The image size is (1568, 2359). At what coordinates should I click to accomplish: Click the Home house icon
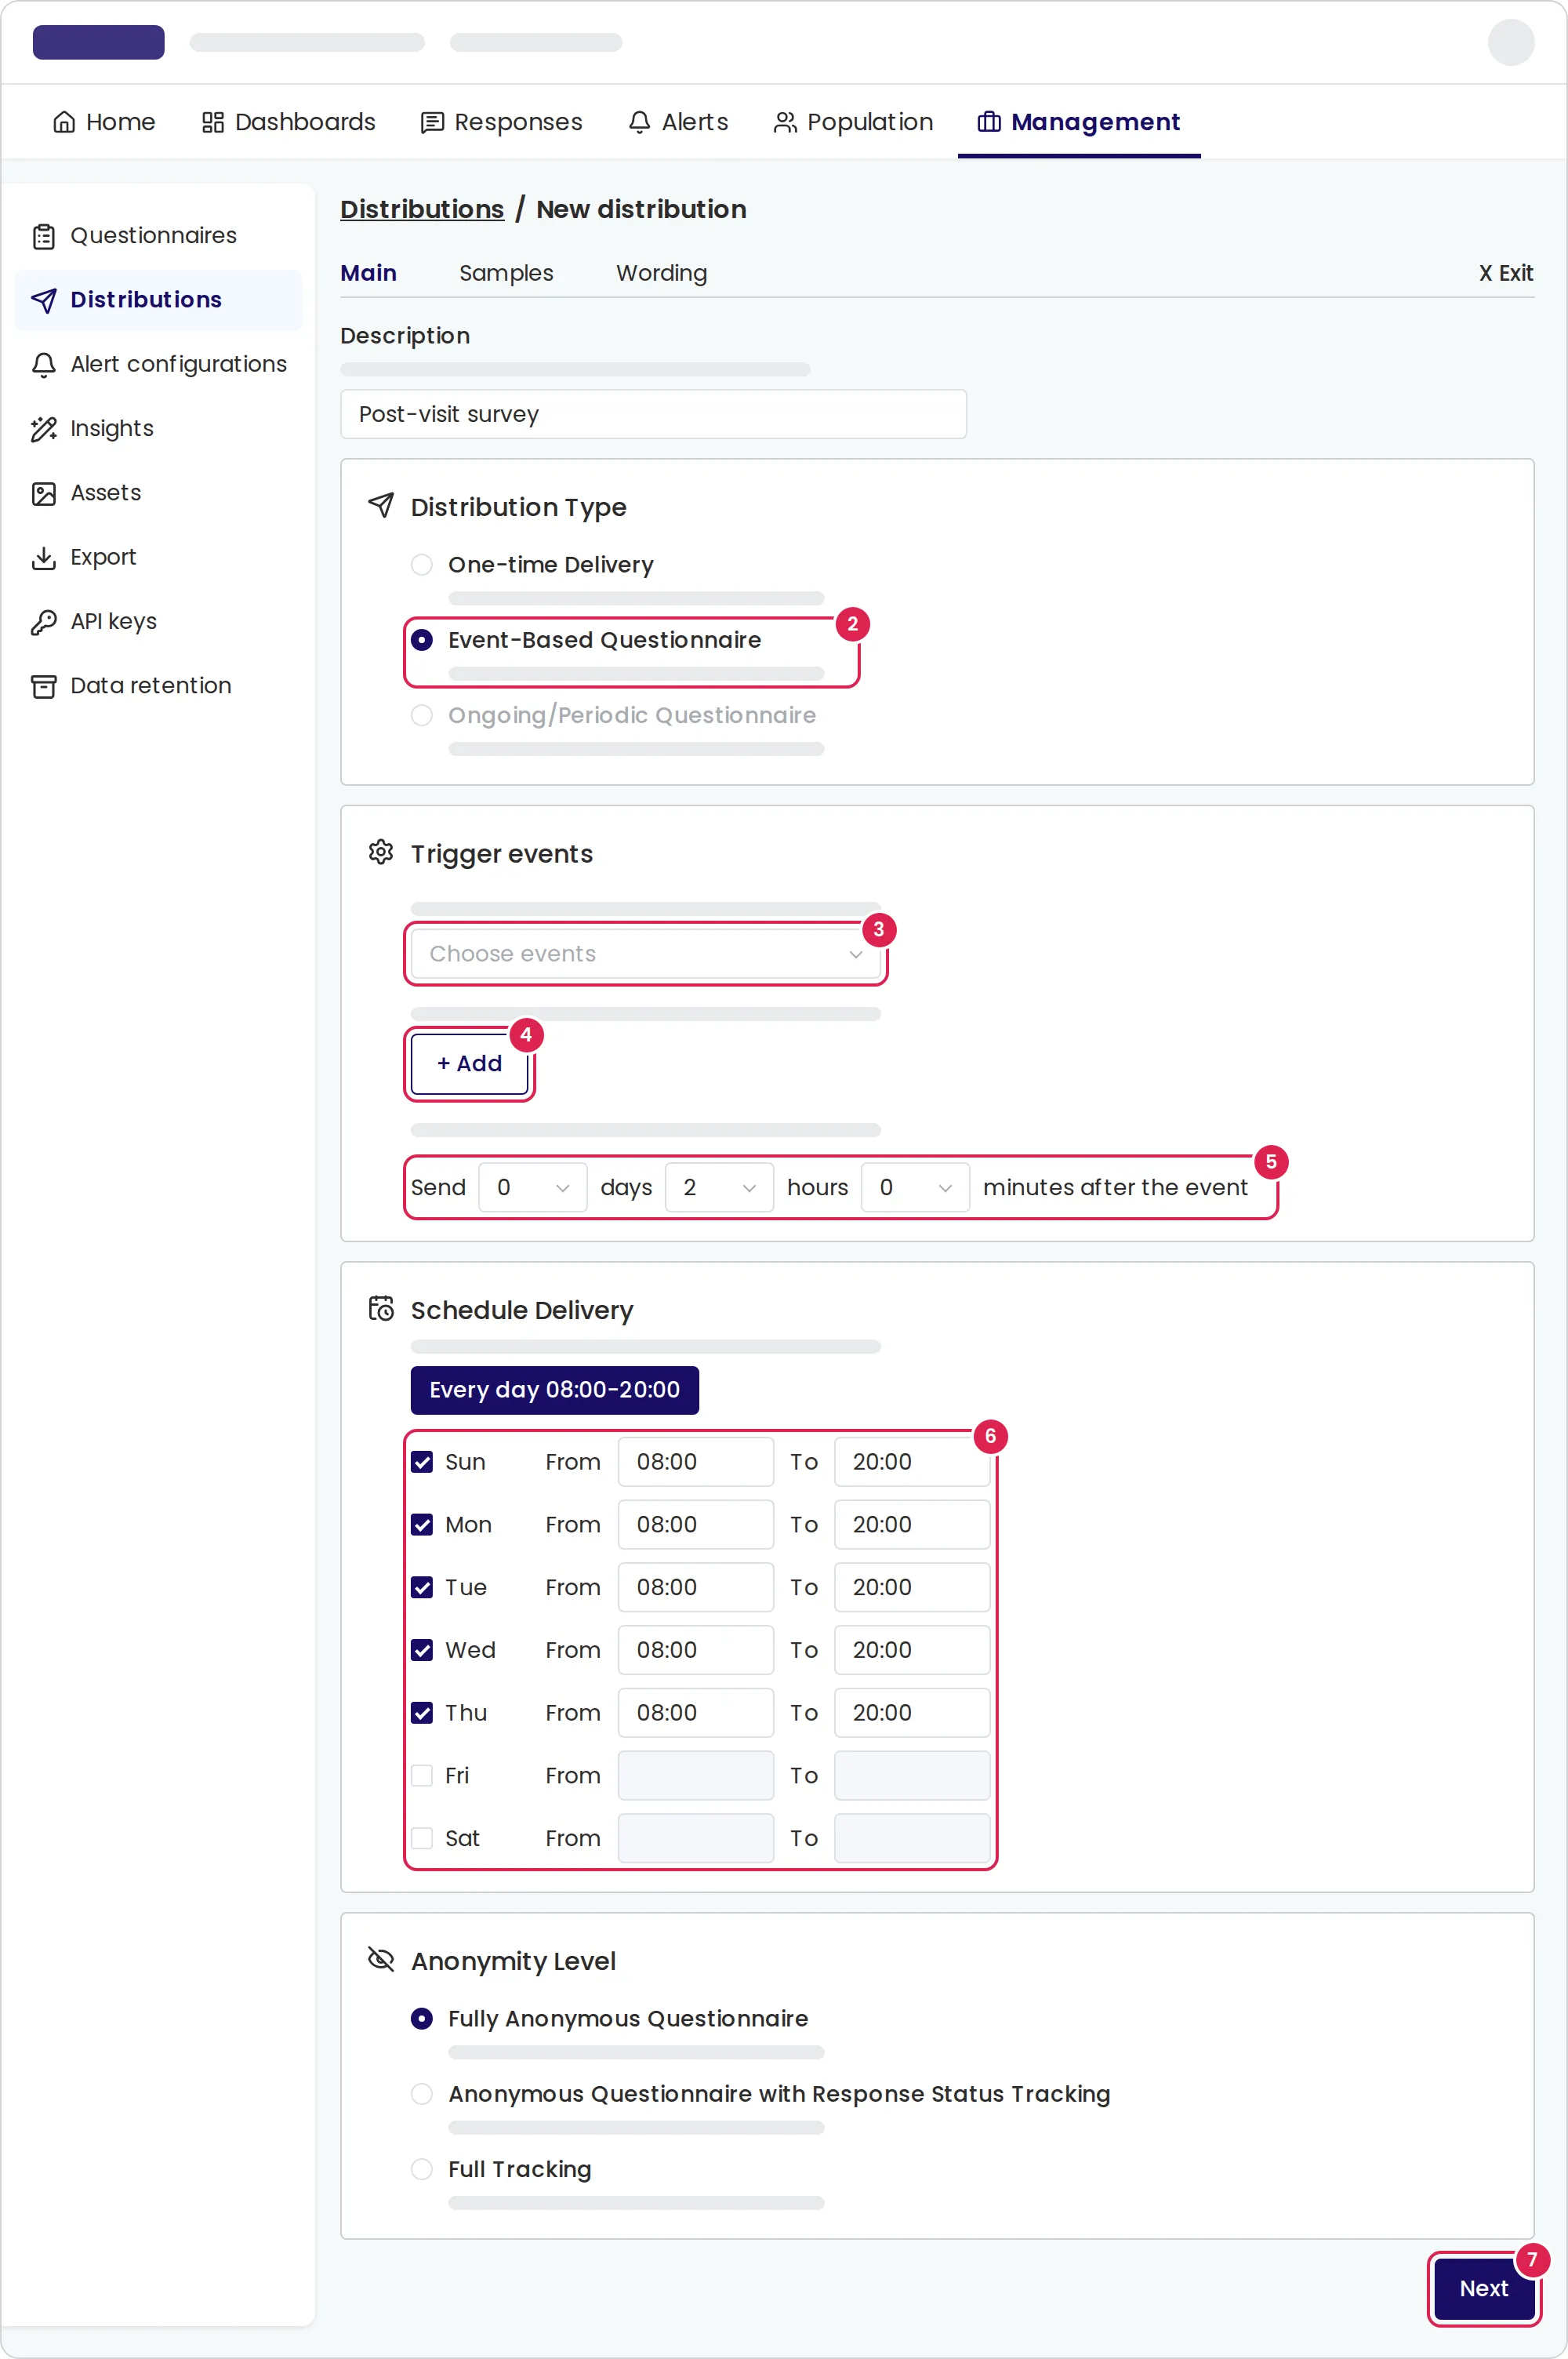pyautogui.click(x=64, y=122)
